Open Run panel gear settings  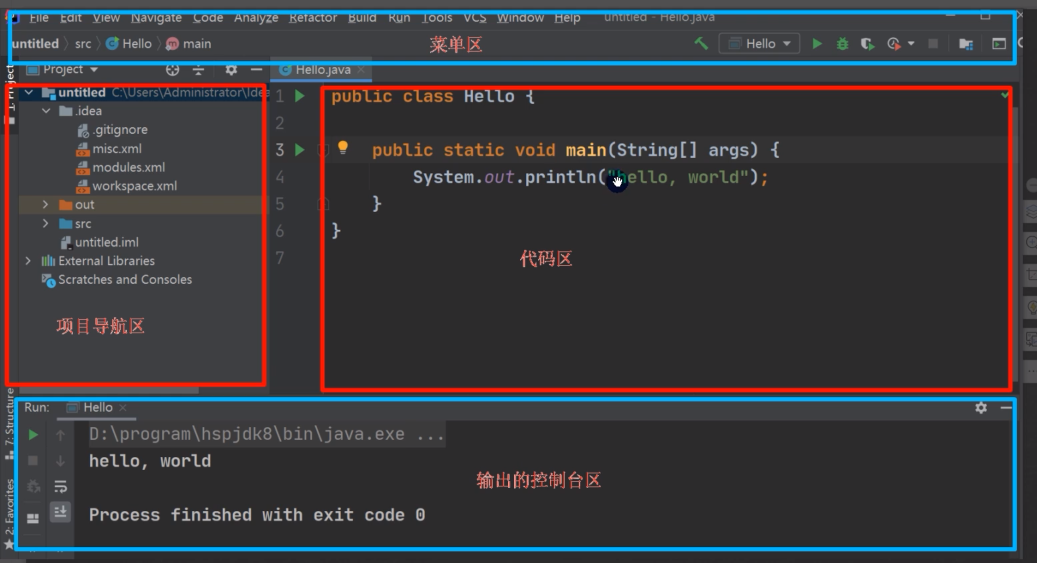(981, 408)
